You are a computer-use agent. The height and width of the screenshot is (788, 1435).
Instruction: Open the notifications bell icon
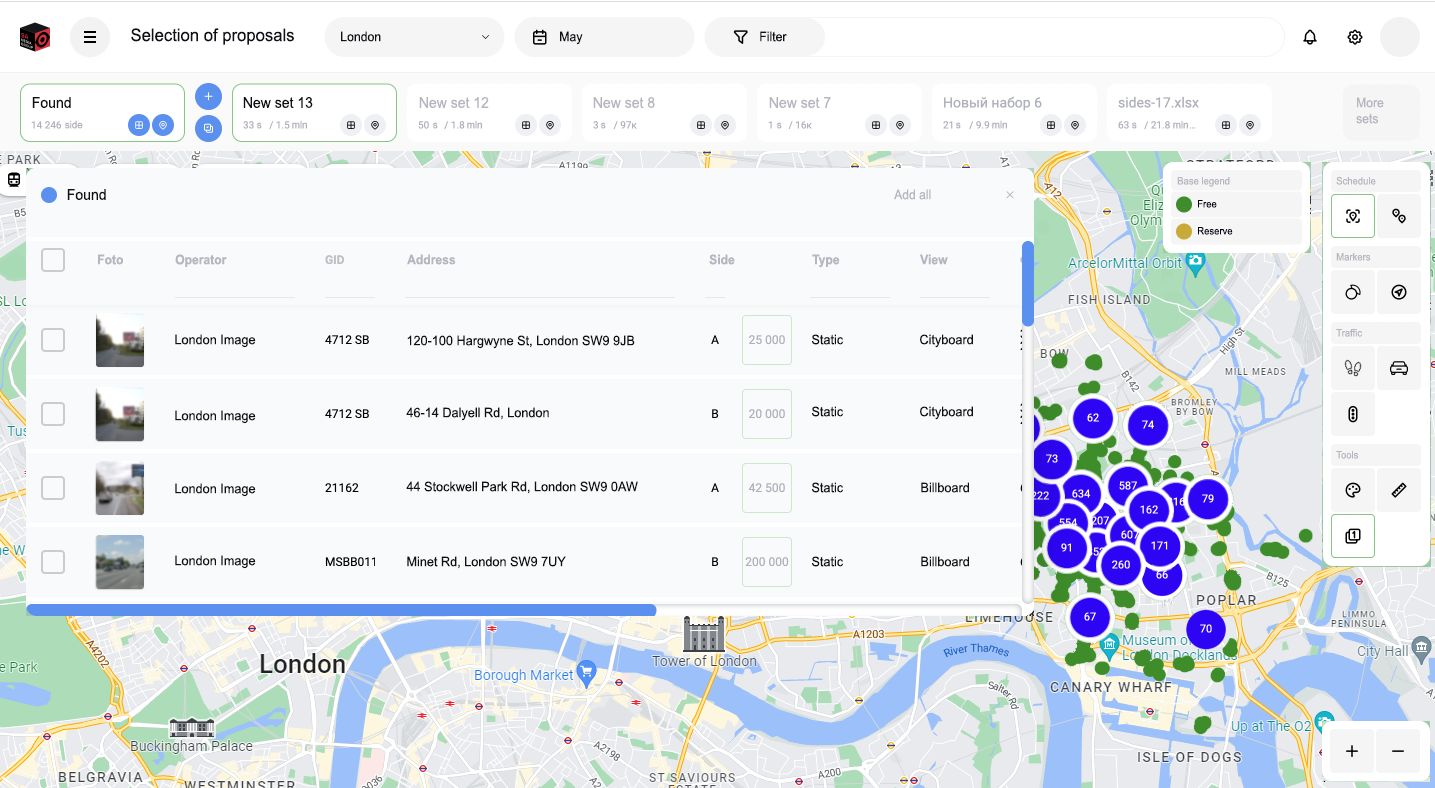click(x=1309, y=37)
